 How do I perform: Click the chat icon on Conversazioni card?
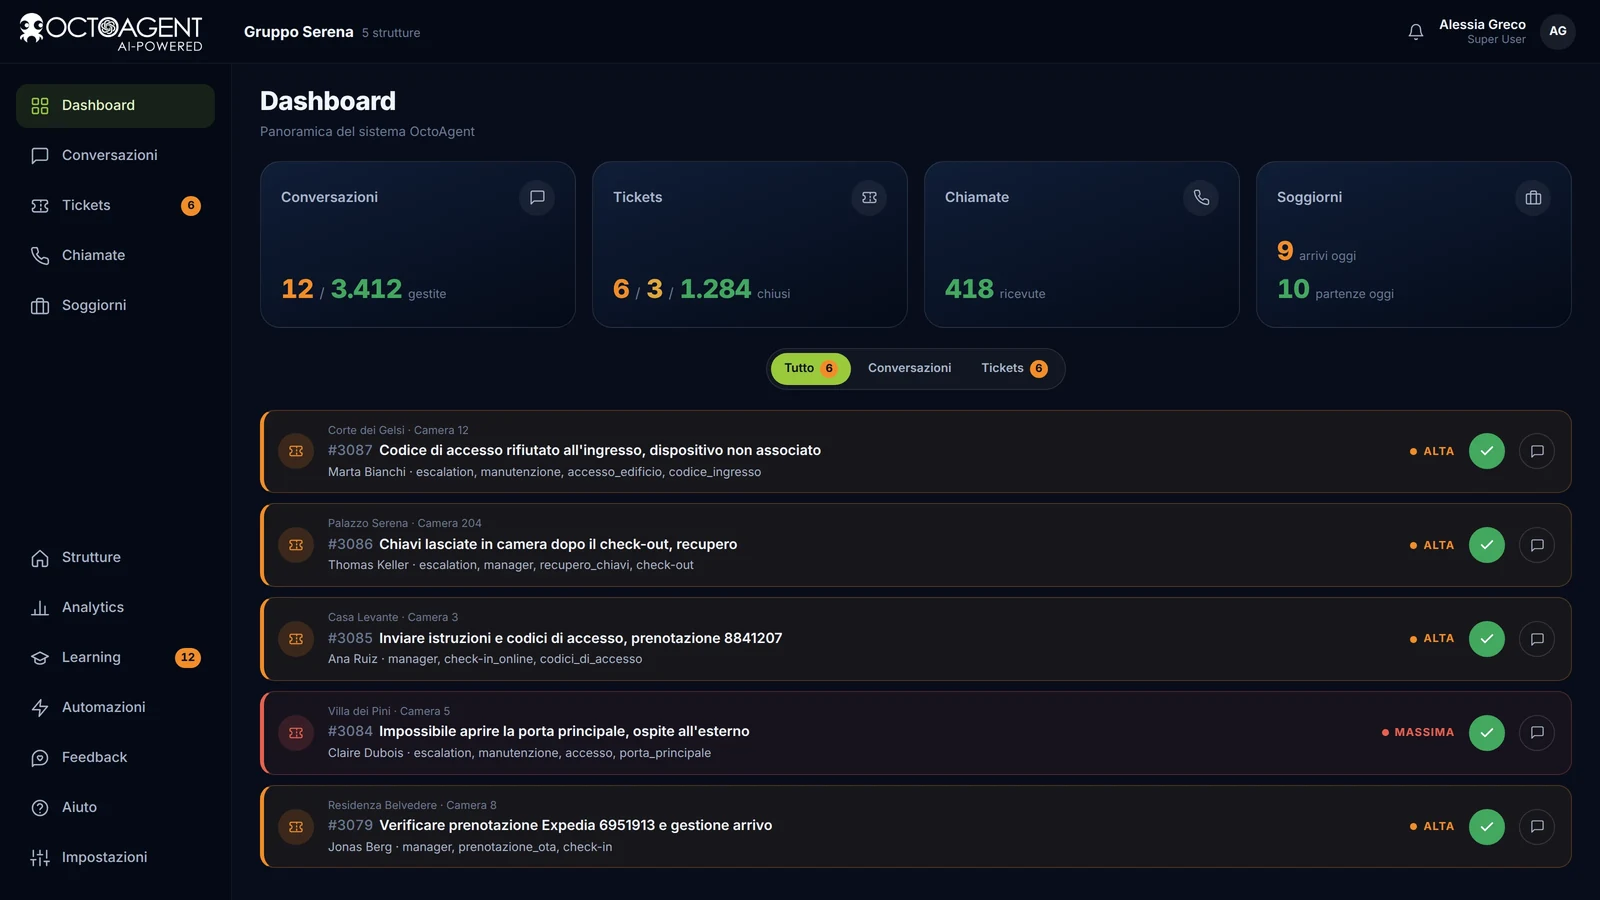[537, 198]
